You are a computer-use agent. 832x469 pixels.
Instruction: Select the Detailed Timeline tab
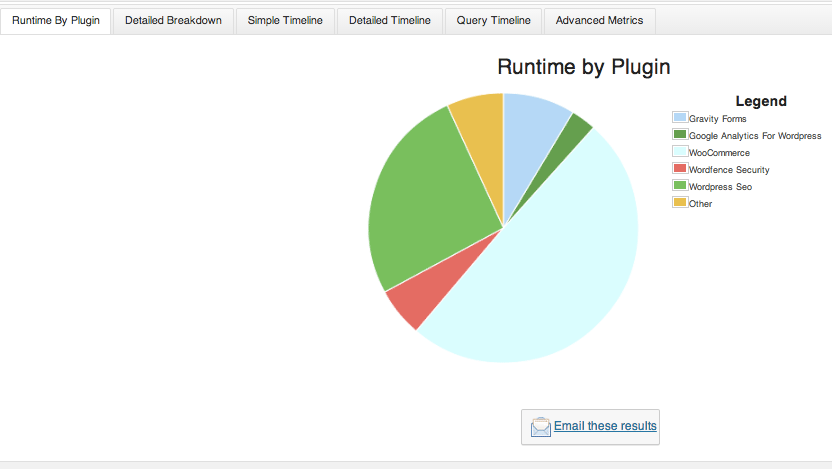389,21
